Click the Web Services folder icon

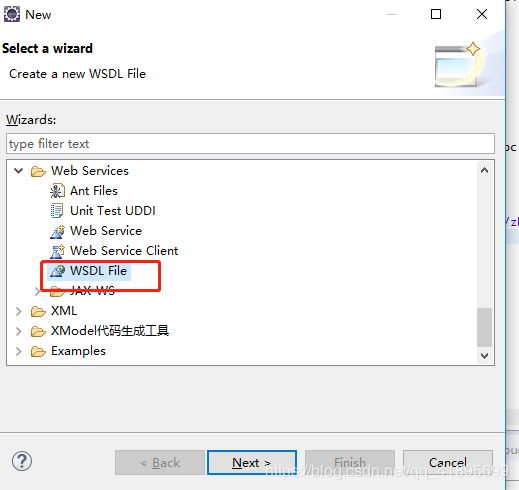point(38,171)
